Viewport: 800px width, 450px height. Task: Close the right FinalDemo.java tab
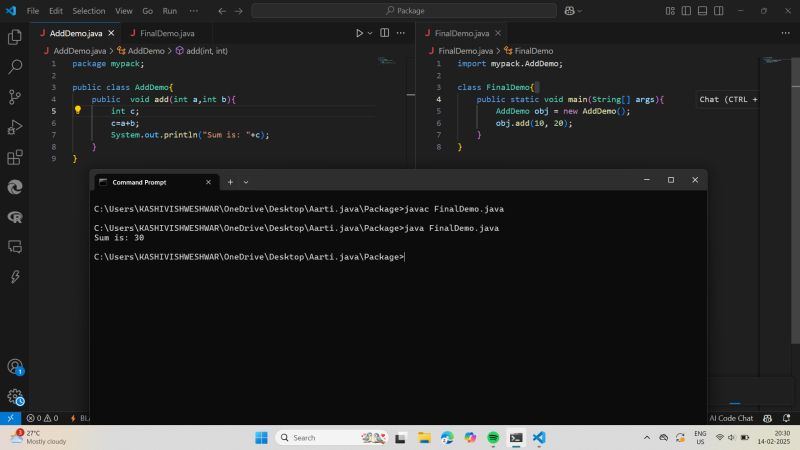498,33
